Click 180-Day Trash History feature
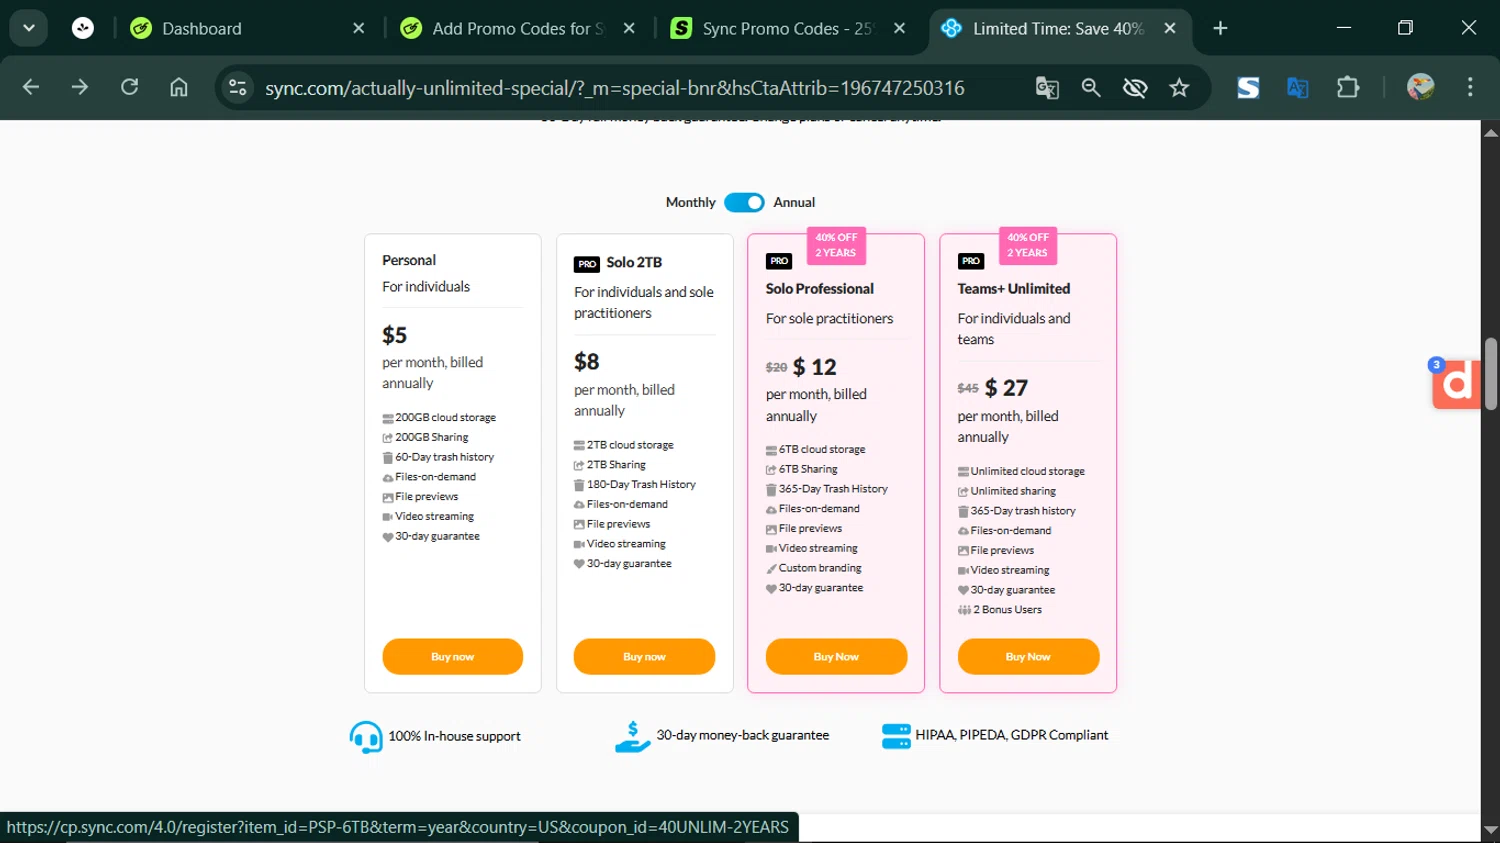The height and width of the screenshot is (843, 1500). point(641,484)
